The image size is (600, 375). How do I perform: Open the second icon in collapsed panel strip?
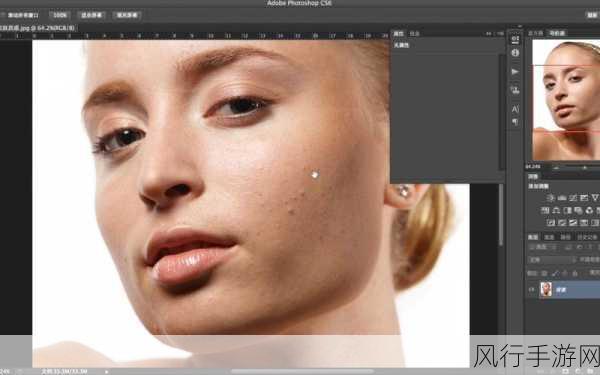tap(515, 53)
